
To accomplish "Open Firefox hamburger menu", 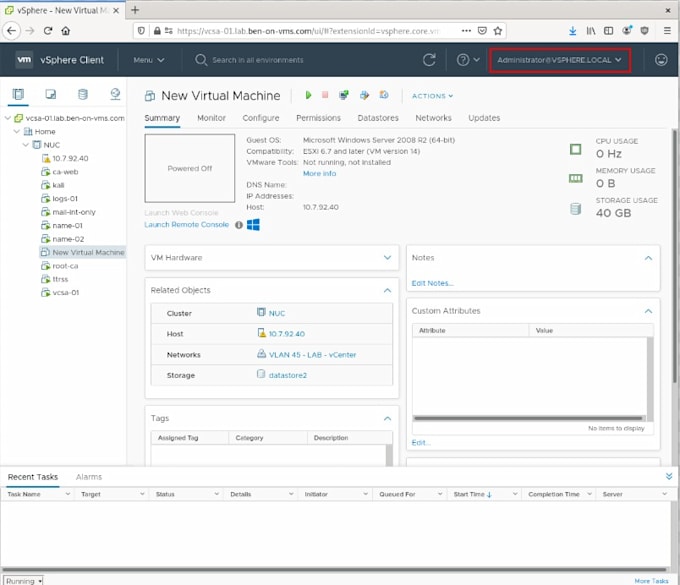I will pos(667,30).
